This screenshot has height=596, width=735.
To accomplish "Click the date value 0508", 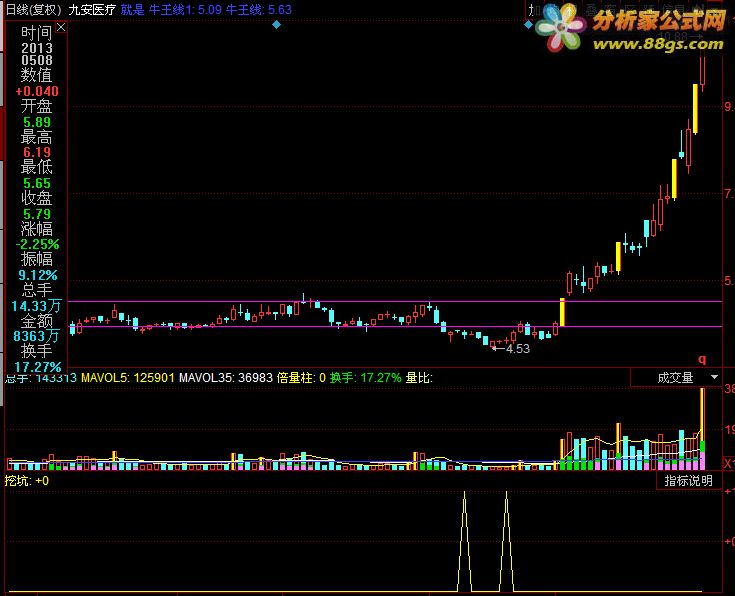I will (x=37, y=60).
